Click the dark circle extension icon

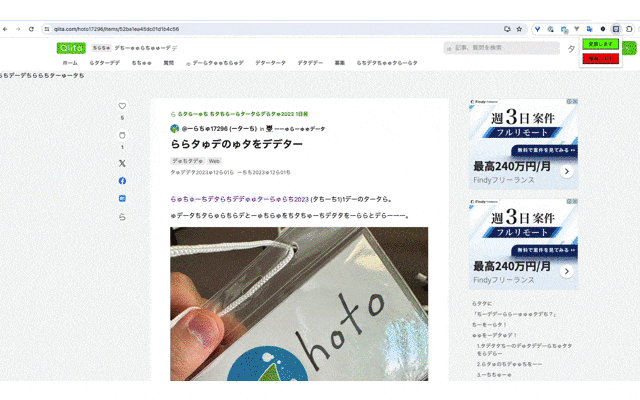[x=602, y=29]
